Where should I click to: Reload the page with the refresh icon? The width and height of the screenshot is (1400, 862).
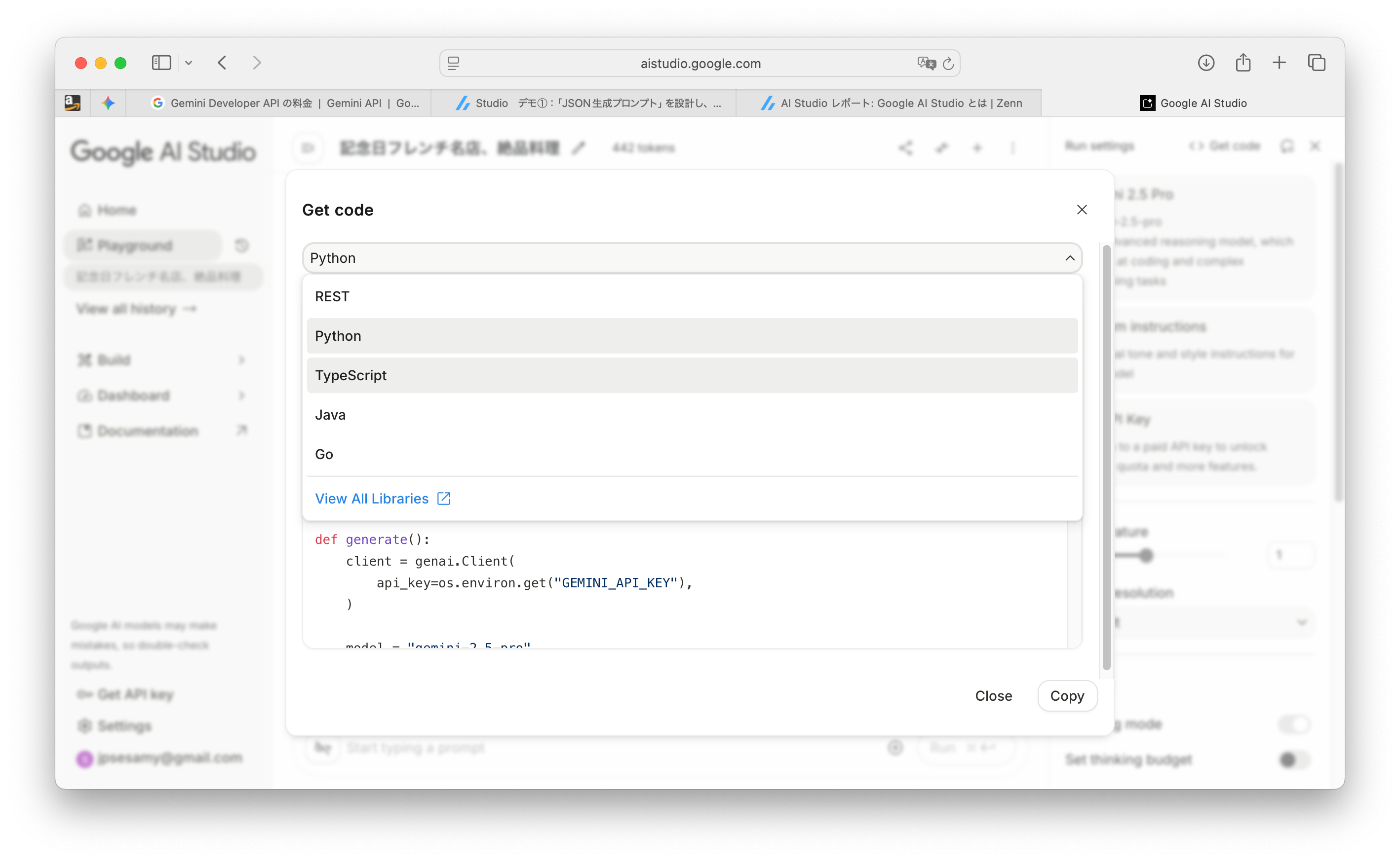click(x=949, y=63)
